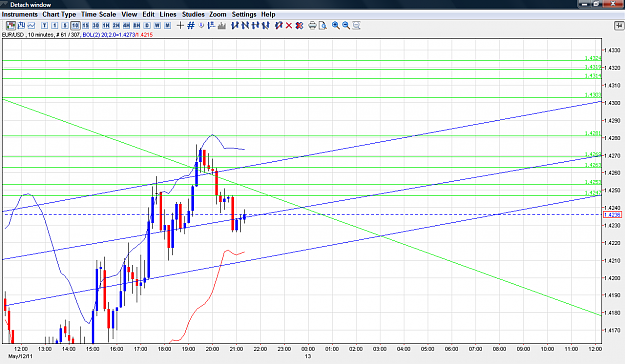This screenshot has width=625, height=364.
Task: Switch to the line chart type icon
Action: 31,26
